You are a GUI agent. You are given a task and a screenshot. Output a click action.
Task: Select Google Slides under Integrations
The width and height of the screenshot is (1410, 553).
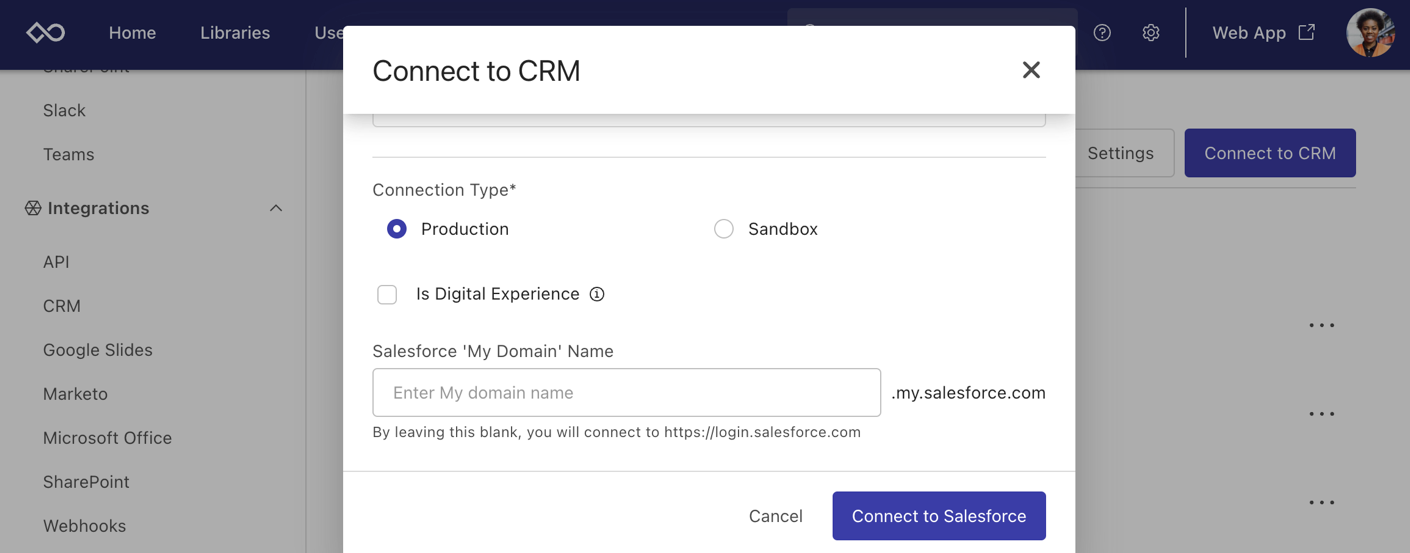[98, 350]
